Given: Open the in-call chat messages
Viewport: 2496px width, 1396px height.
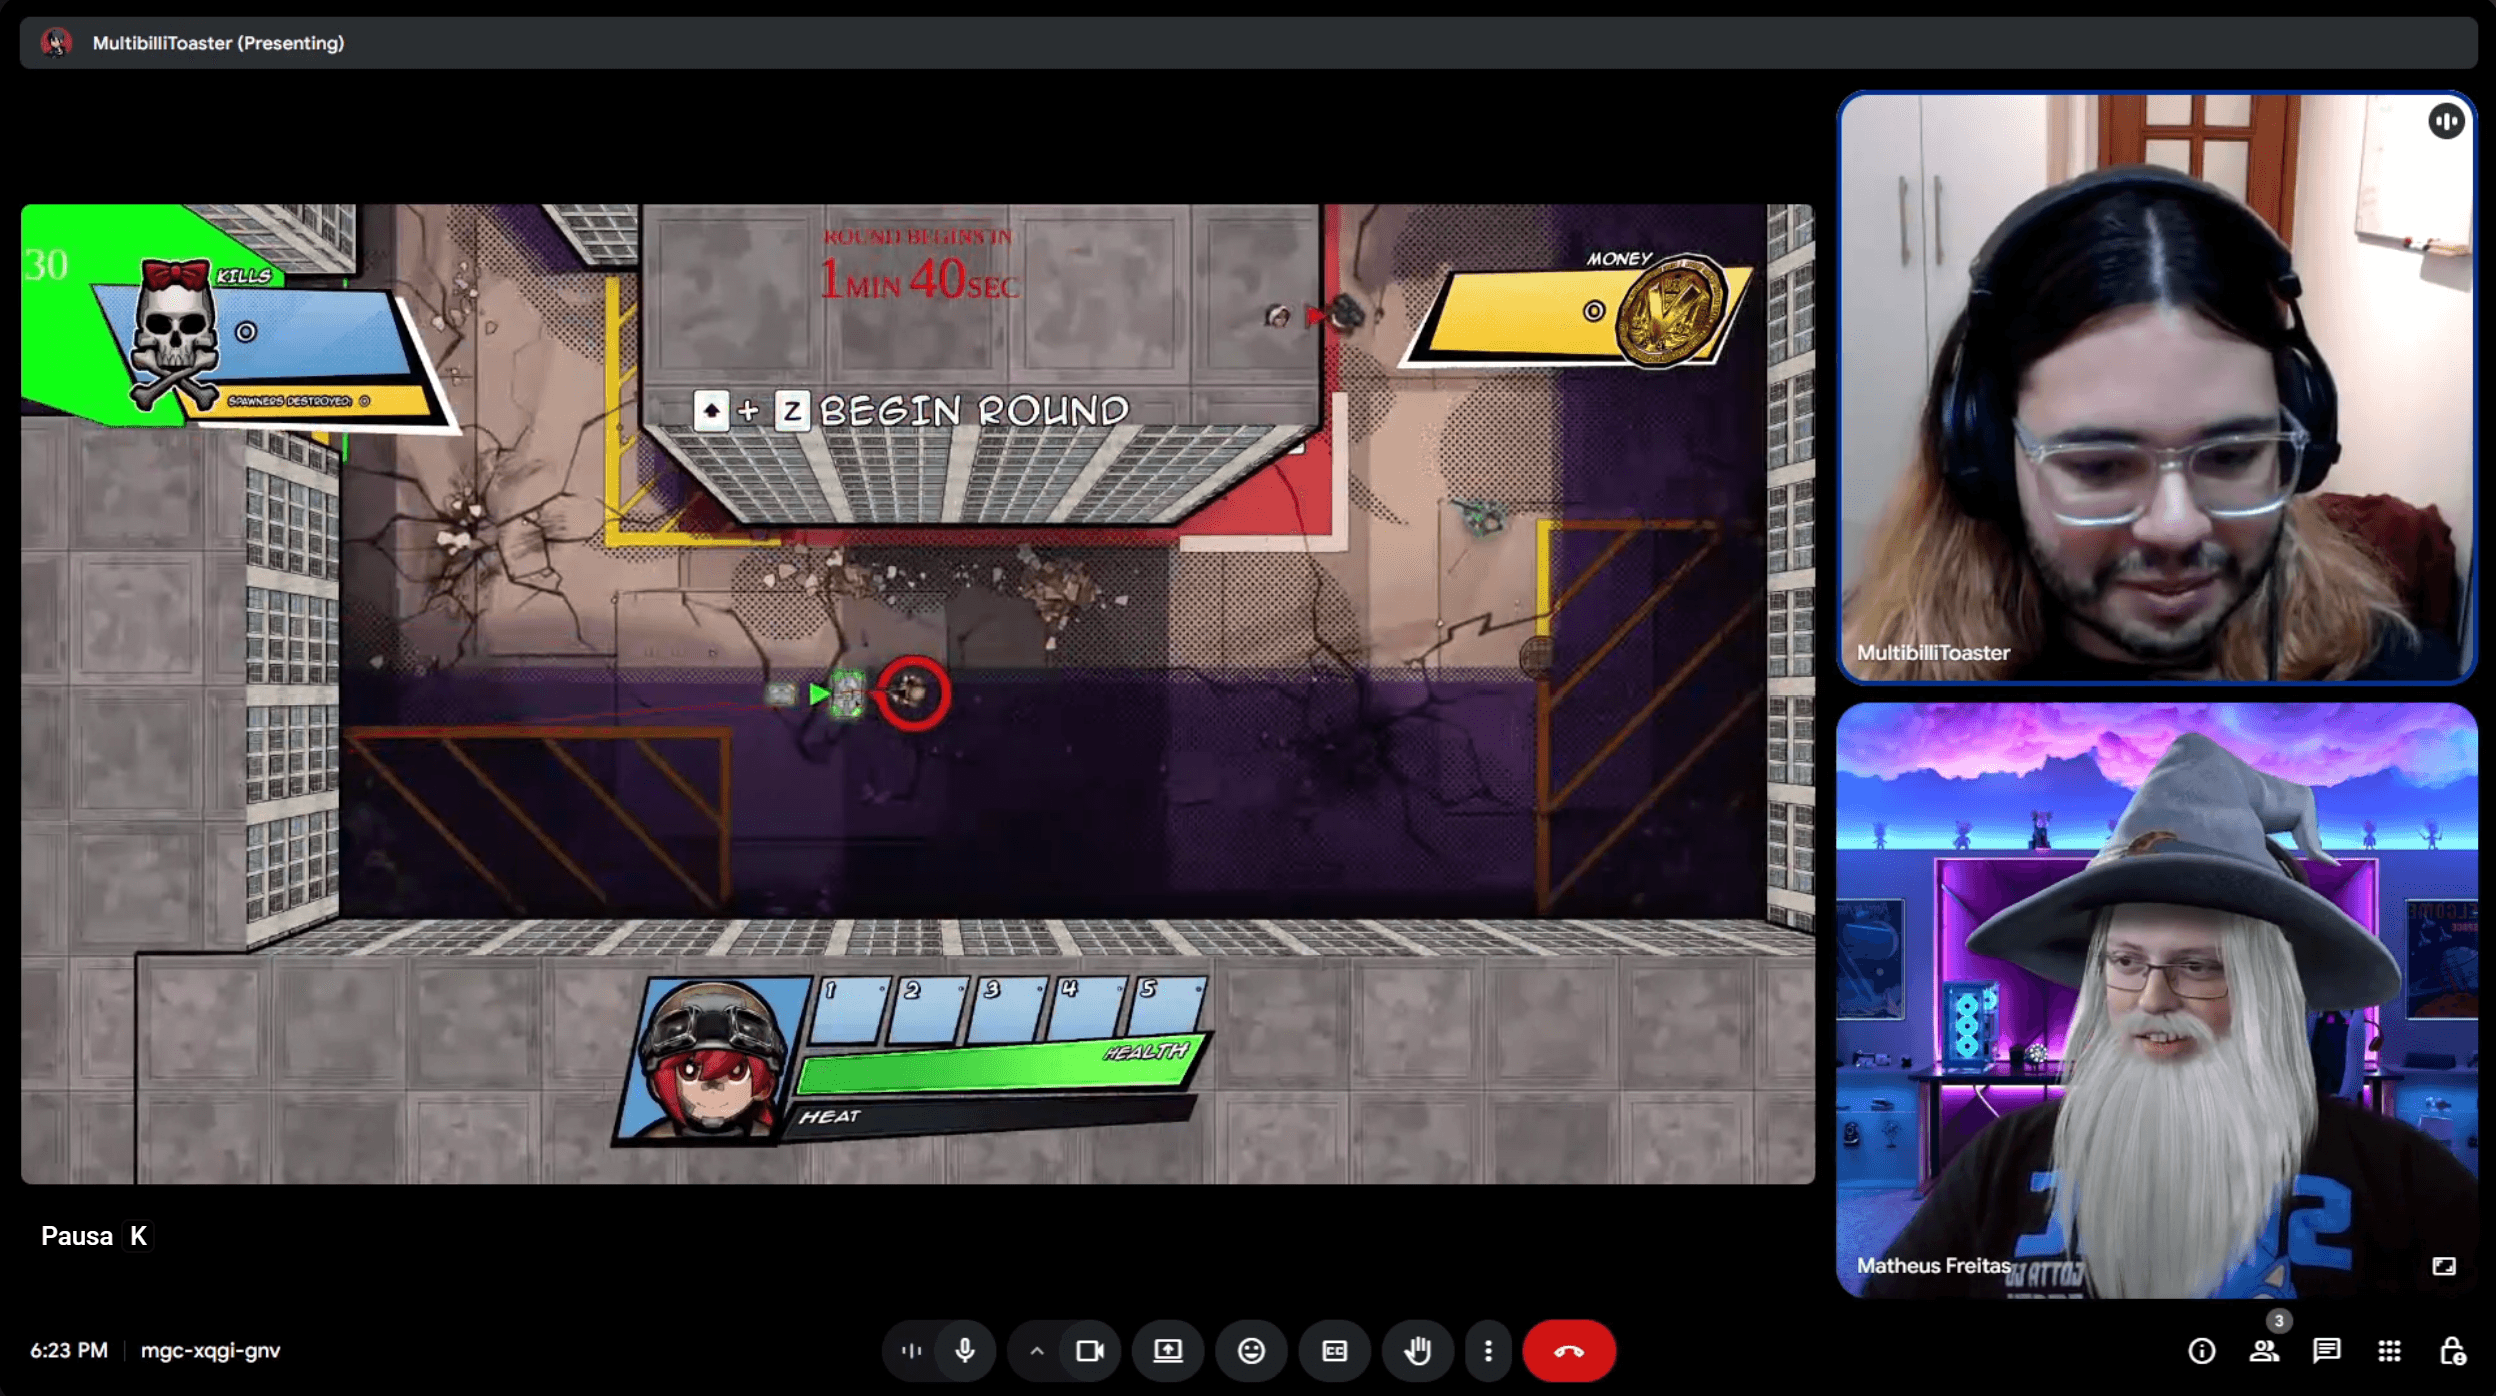Looking at the screenshot, I should click(x=2326, y=1351).
